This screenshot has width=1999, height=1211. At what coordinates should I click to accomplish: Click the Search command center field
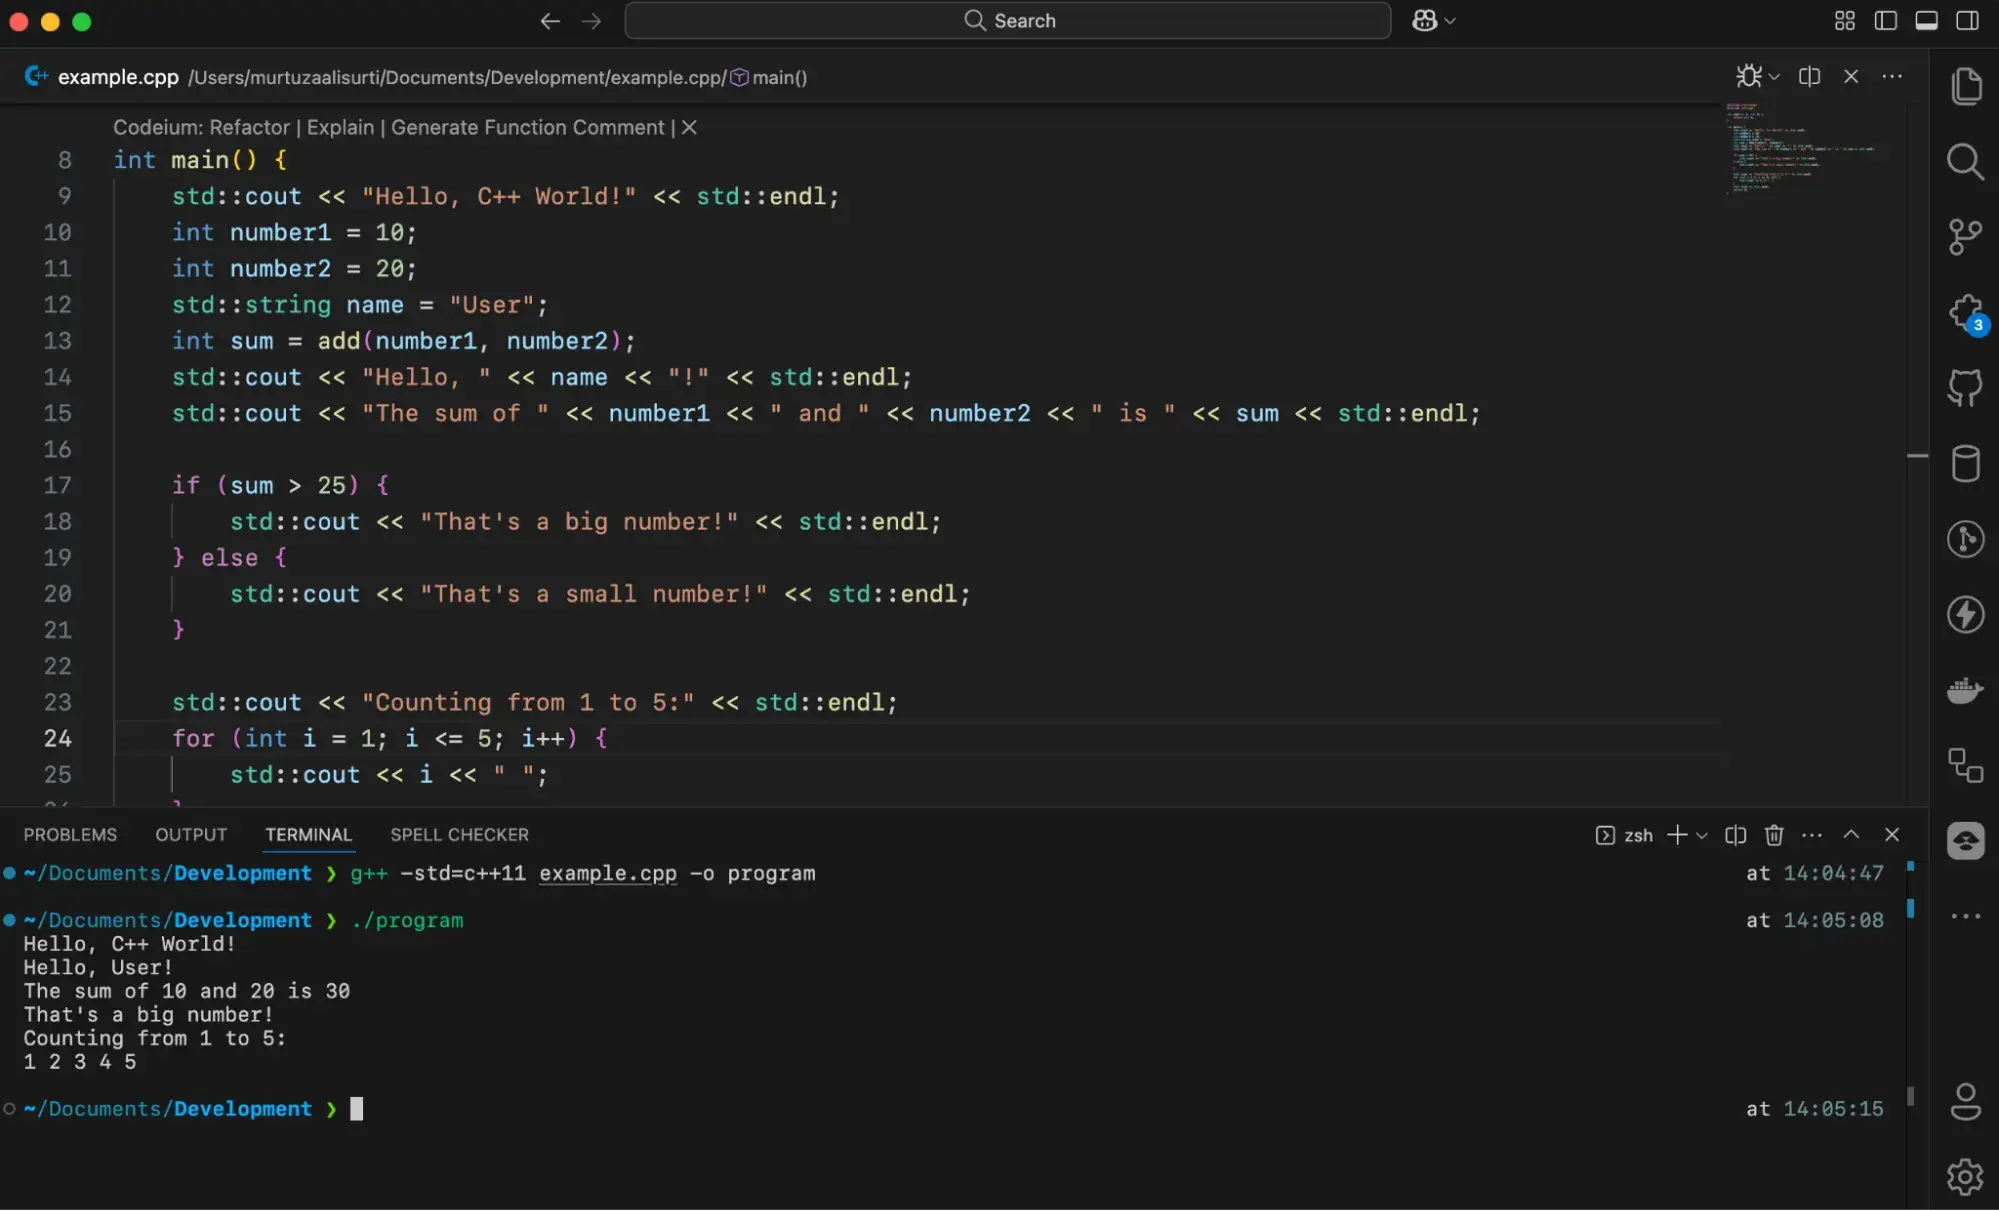click(1007, 21)
